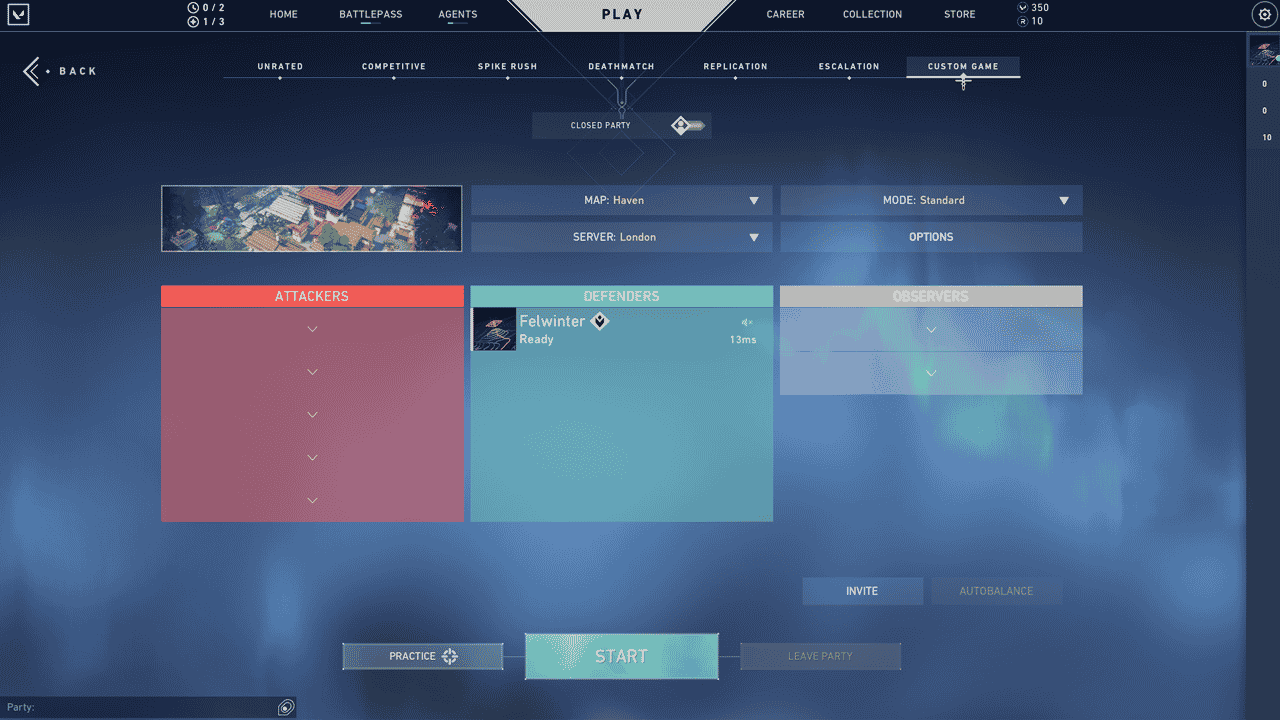Click the Valorant logo icon
The image size is (1280, 720).
coord(17,14)
